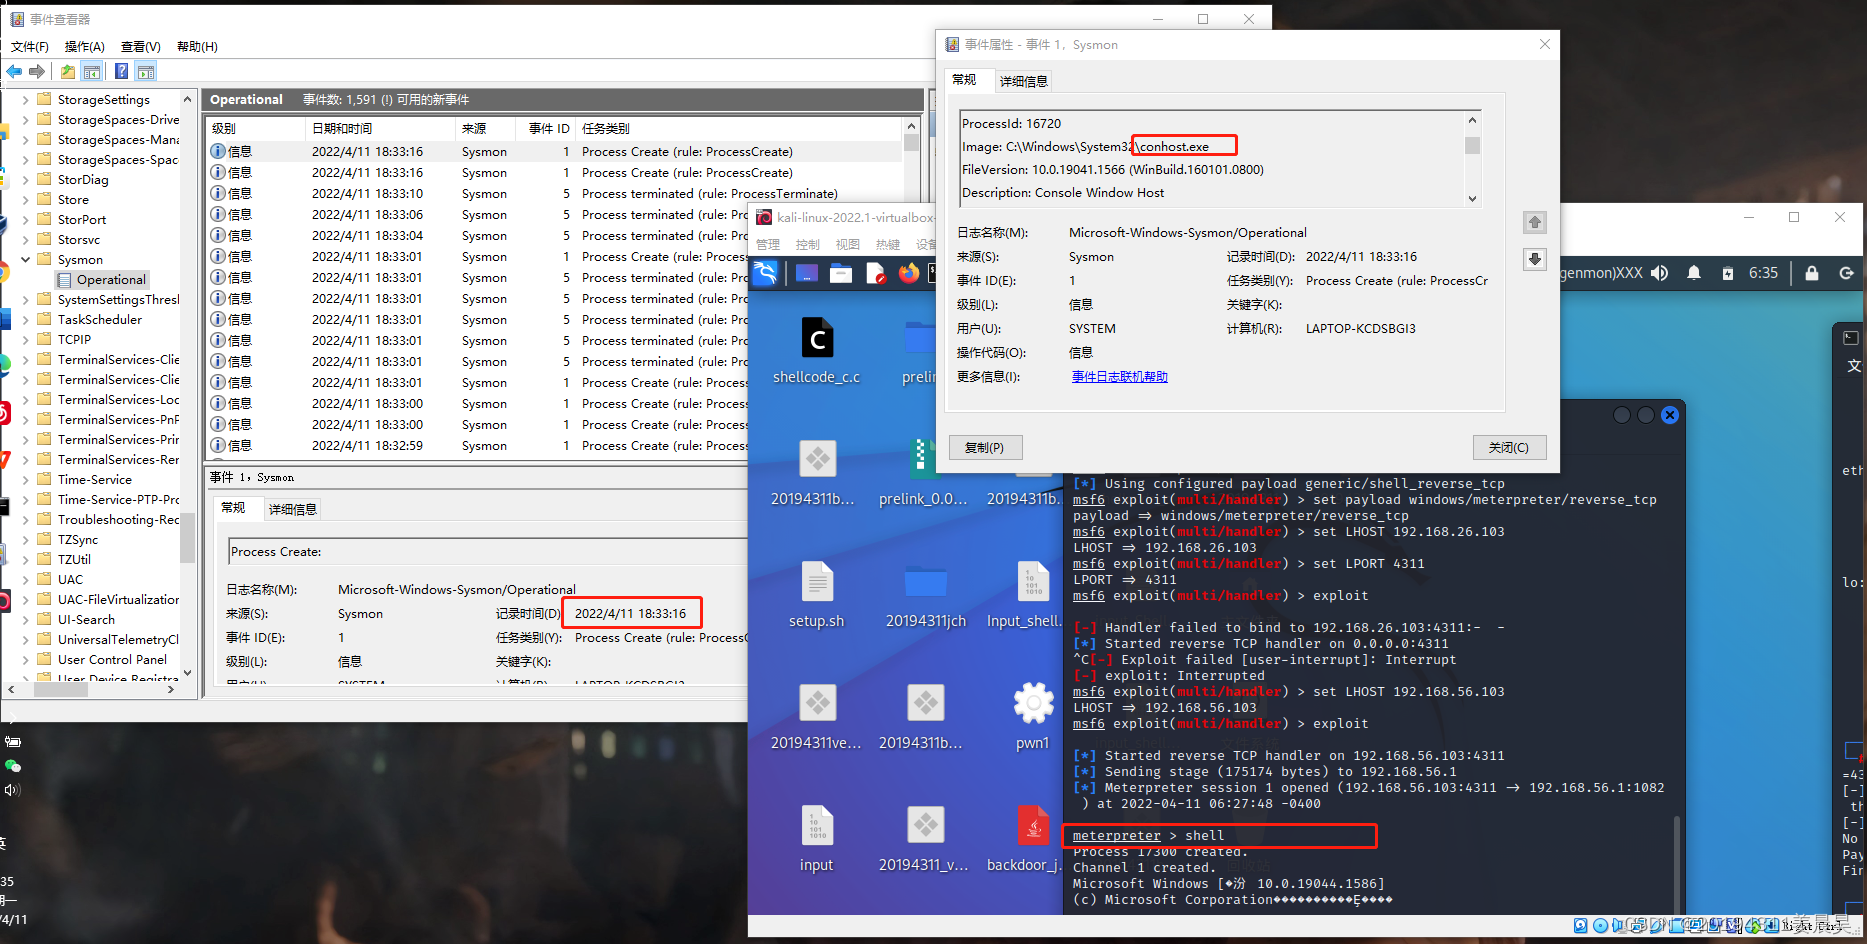Click the 复制(P) copy button
The height and width of the screenshot is (944, 1867).
(985, 447)
